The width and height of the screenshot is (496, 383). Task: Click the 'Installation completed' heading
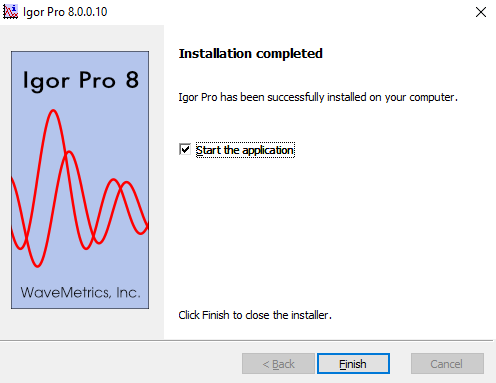pyautogui.click(x=251, y=54)
